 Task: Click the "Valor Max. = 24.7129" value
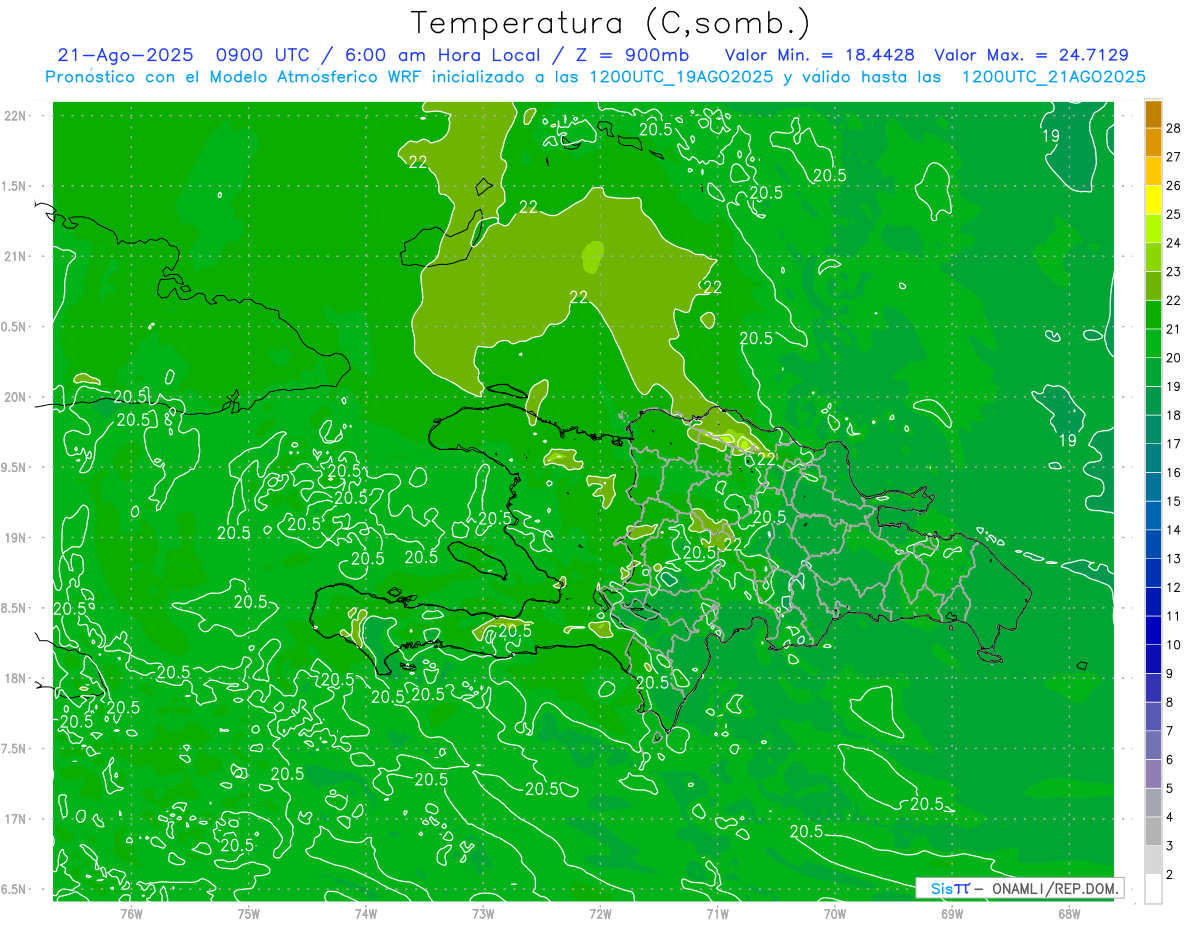(x=1031, y=55)
